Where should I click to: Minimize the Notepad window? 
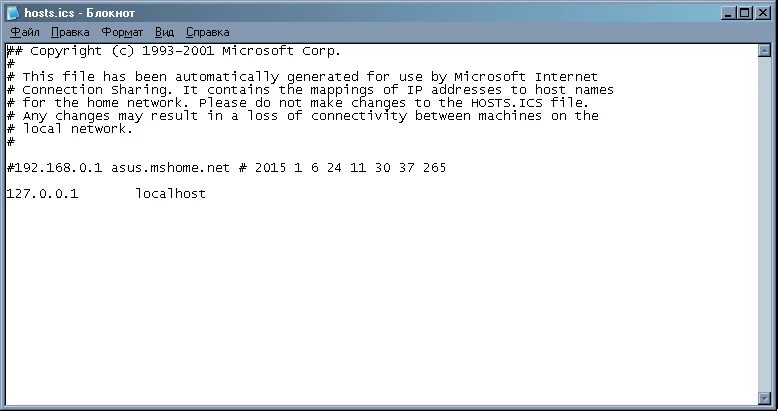[x=728, y=13]
